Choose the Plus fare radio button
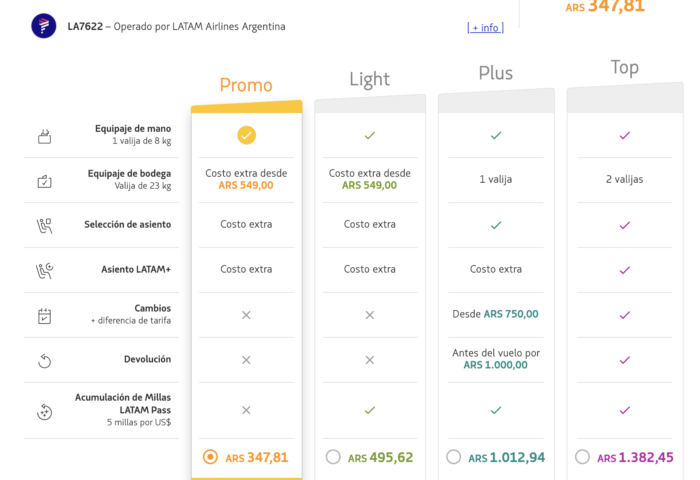This screenshot has width=700, height=480. (454, 457)
